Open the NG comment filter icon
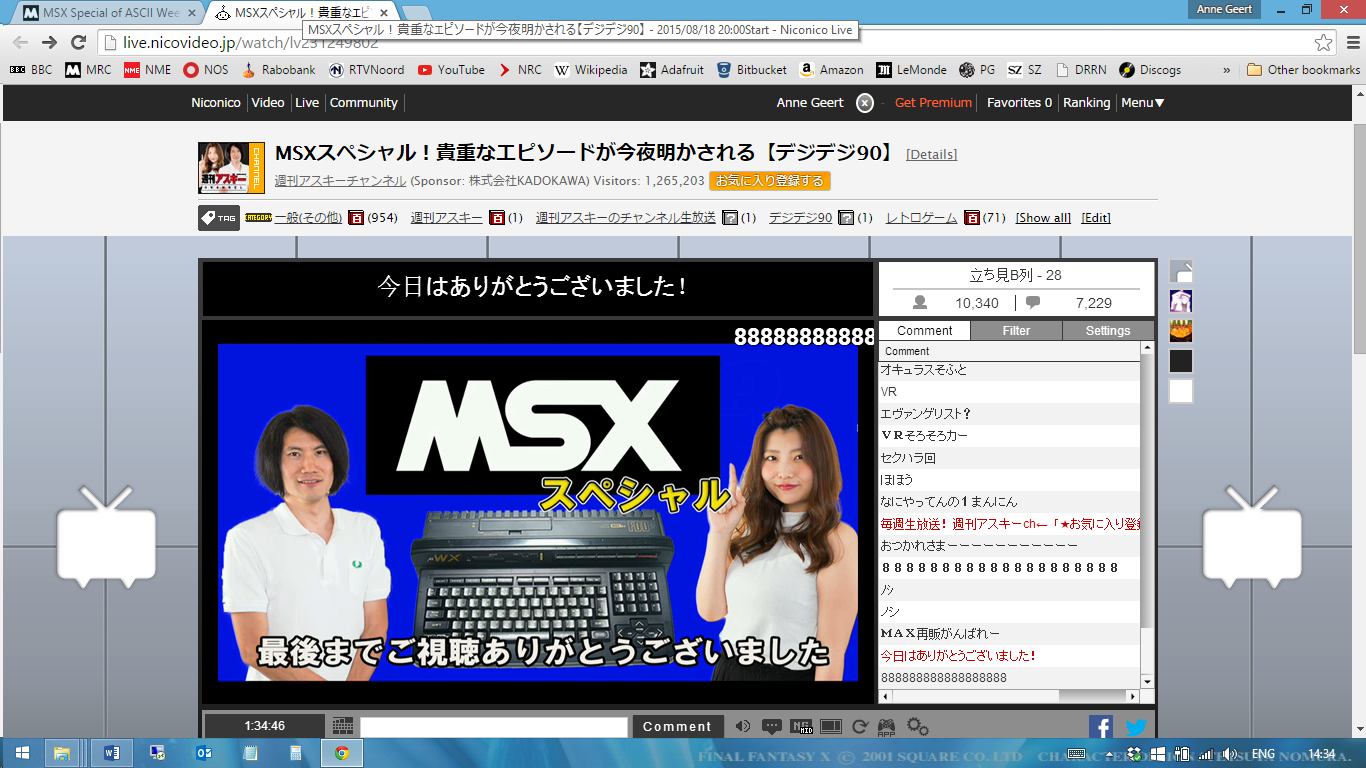The image size is (1366, 768). [801, 727]
